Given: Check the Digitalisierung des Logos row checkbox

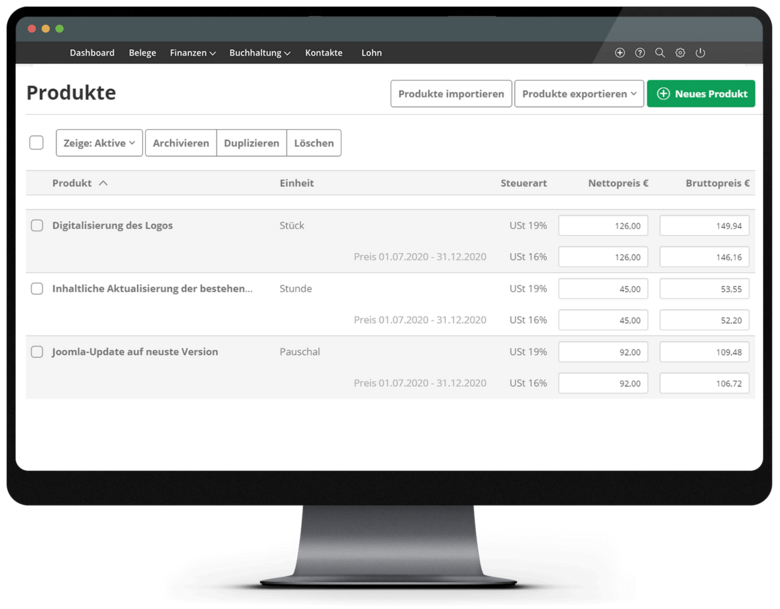Looking at the screenshot, I should tap(37, 226).
